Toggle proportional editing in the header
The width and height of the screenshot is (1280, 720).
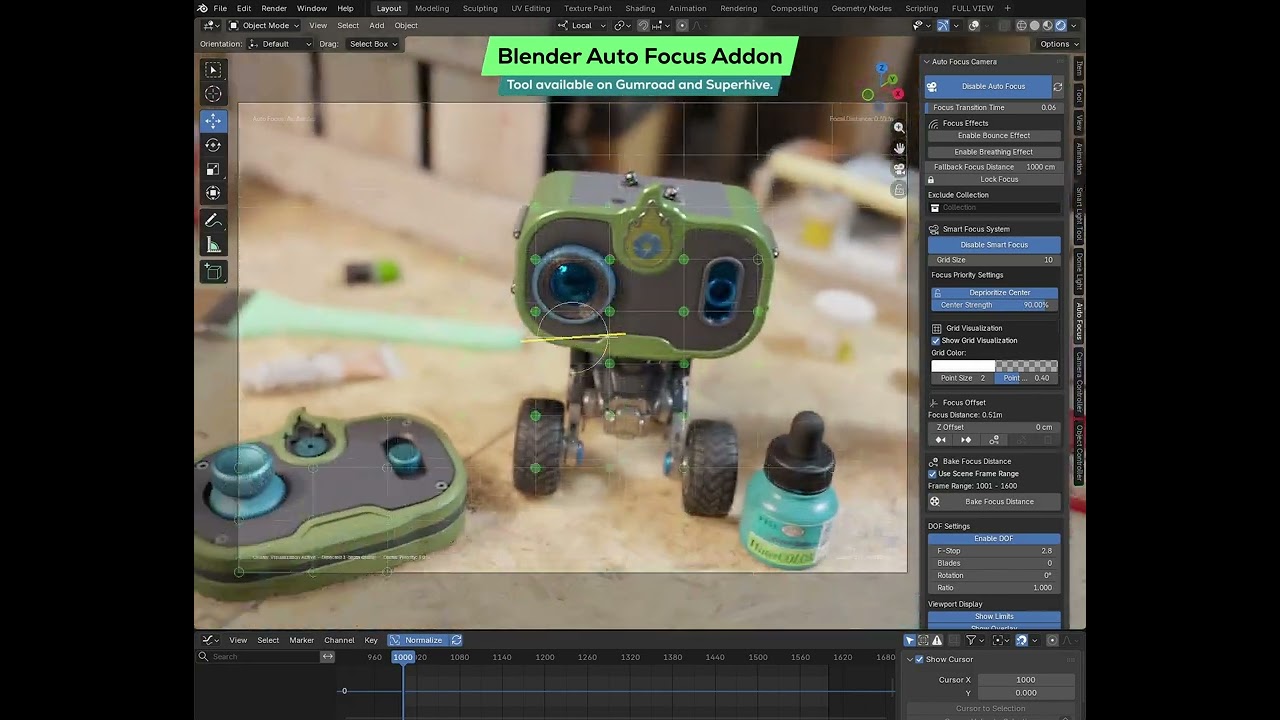(682, 26)
